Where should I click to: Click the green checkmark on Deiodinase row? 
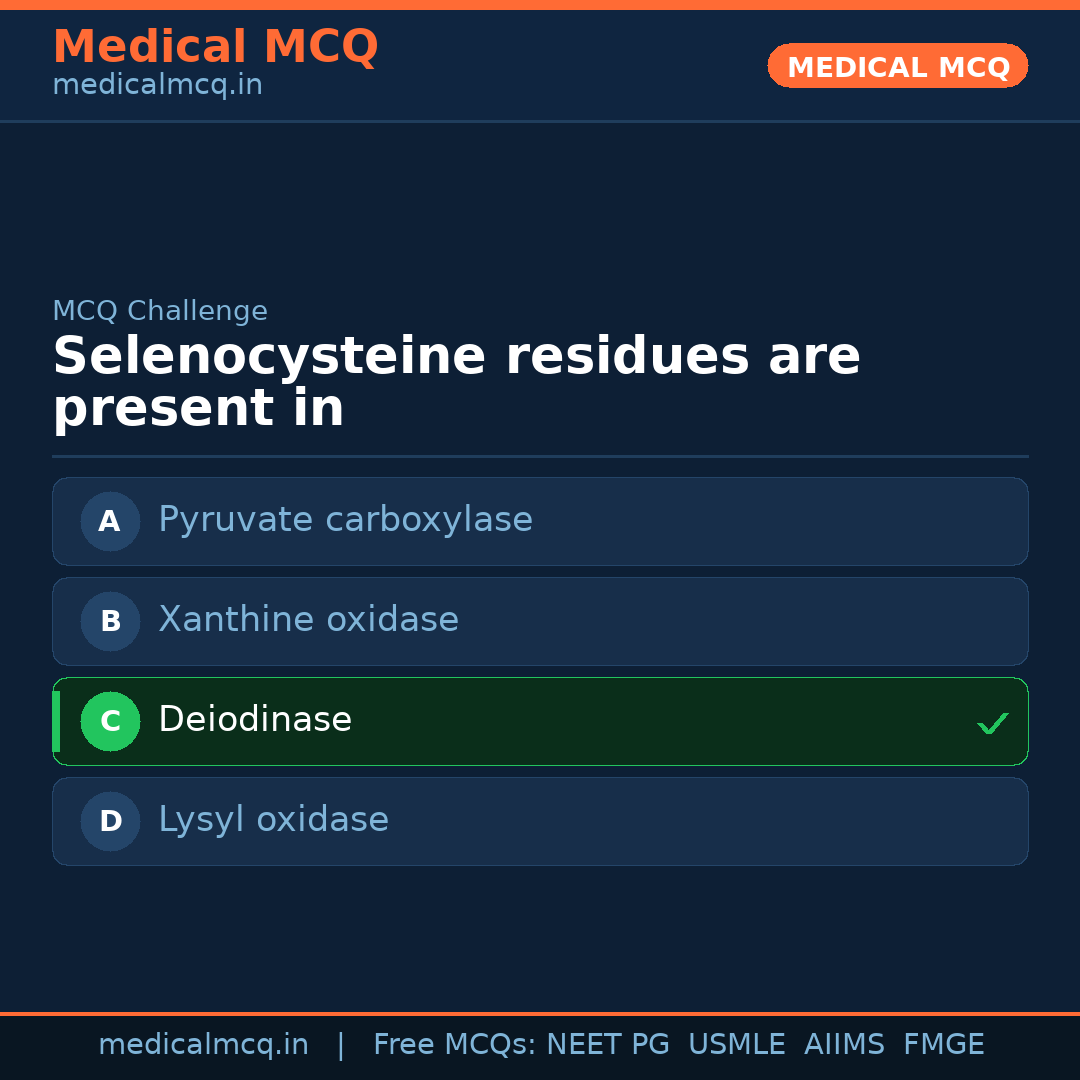[992, 722]
